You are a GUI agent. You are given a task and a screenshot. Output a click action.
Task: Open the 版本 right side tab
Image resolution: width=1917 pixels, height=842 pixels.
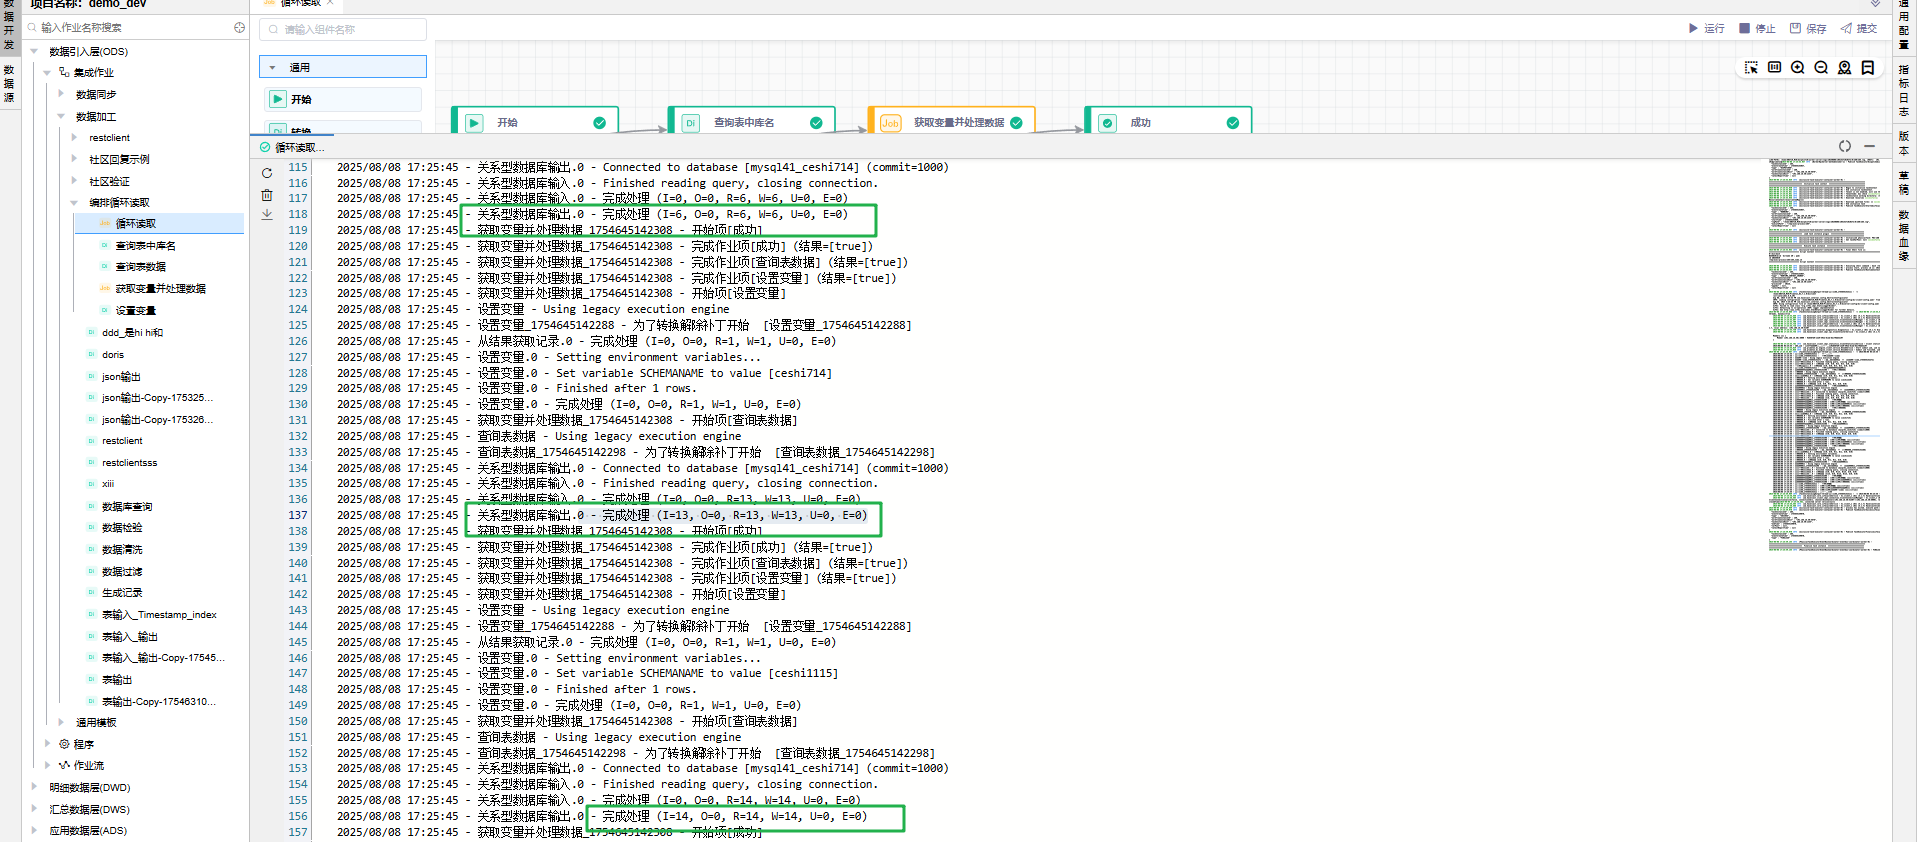click(x=1904, y=143)
